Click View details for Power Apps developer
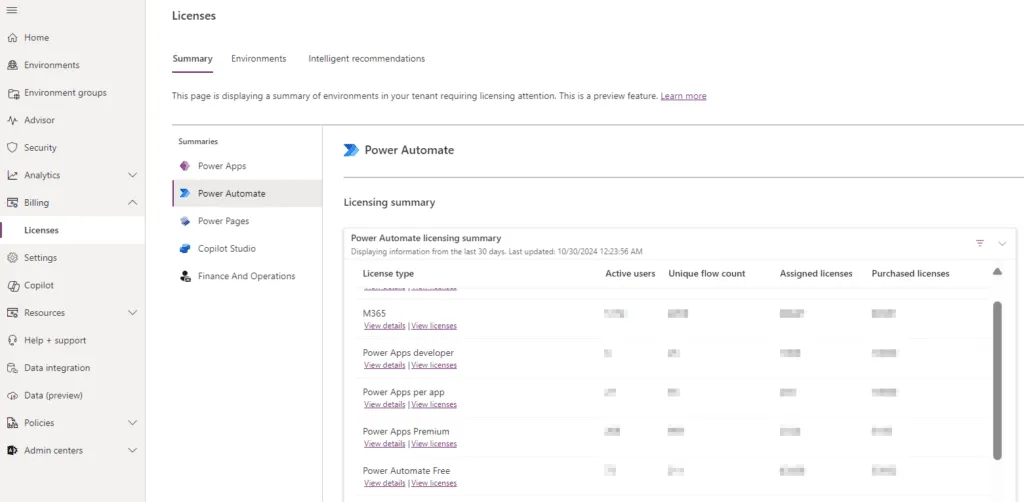This screenshot has height=502, width=1024. point(385,365)
